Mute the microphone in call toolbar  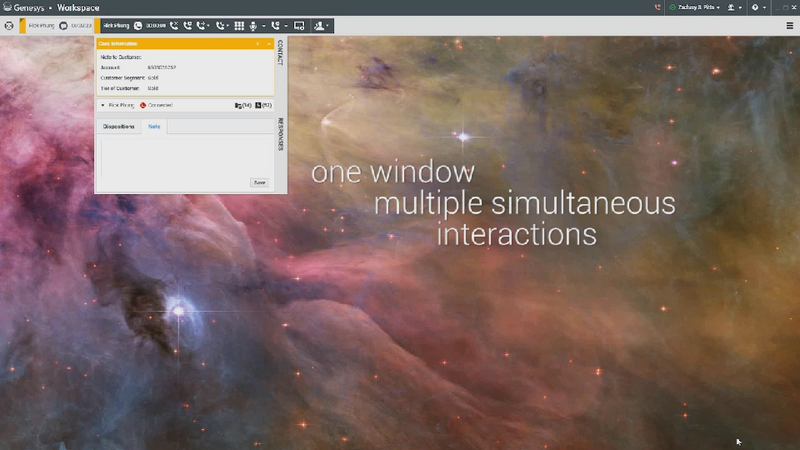point(254,26)
